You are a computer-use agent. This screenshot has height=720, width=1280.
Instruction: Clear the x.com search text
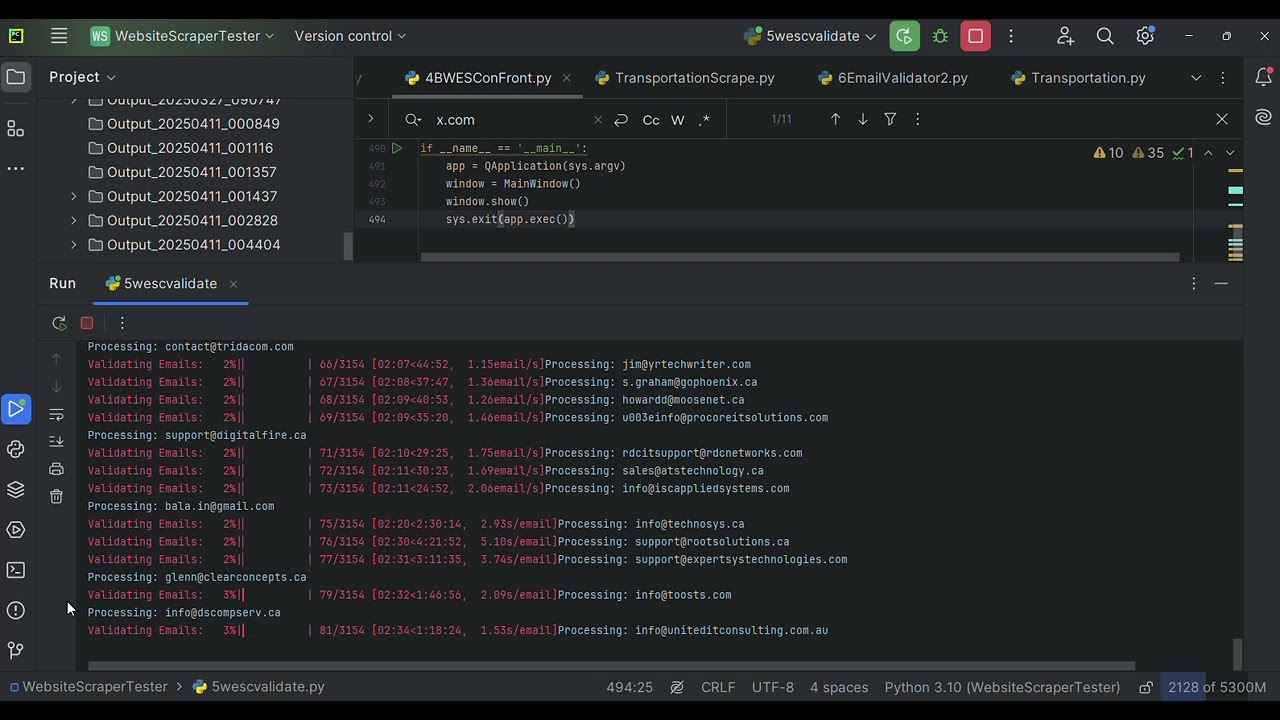(598, 120)
